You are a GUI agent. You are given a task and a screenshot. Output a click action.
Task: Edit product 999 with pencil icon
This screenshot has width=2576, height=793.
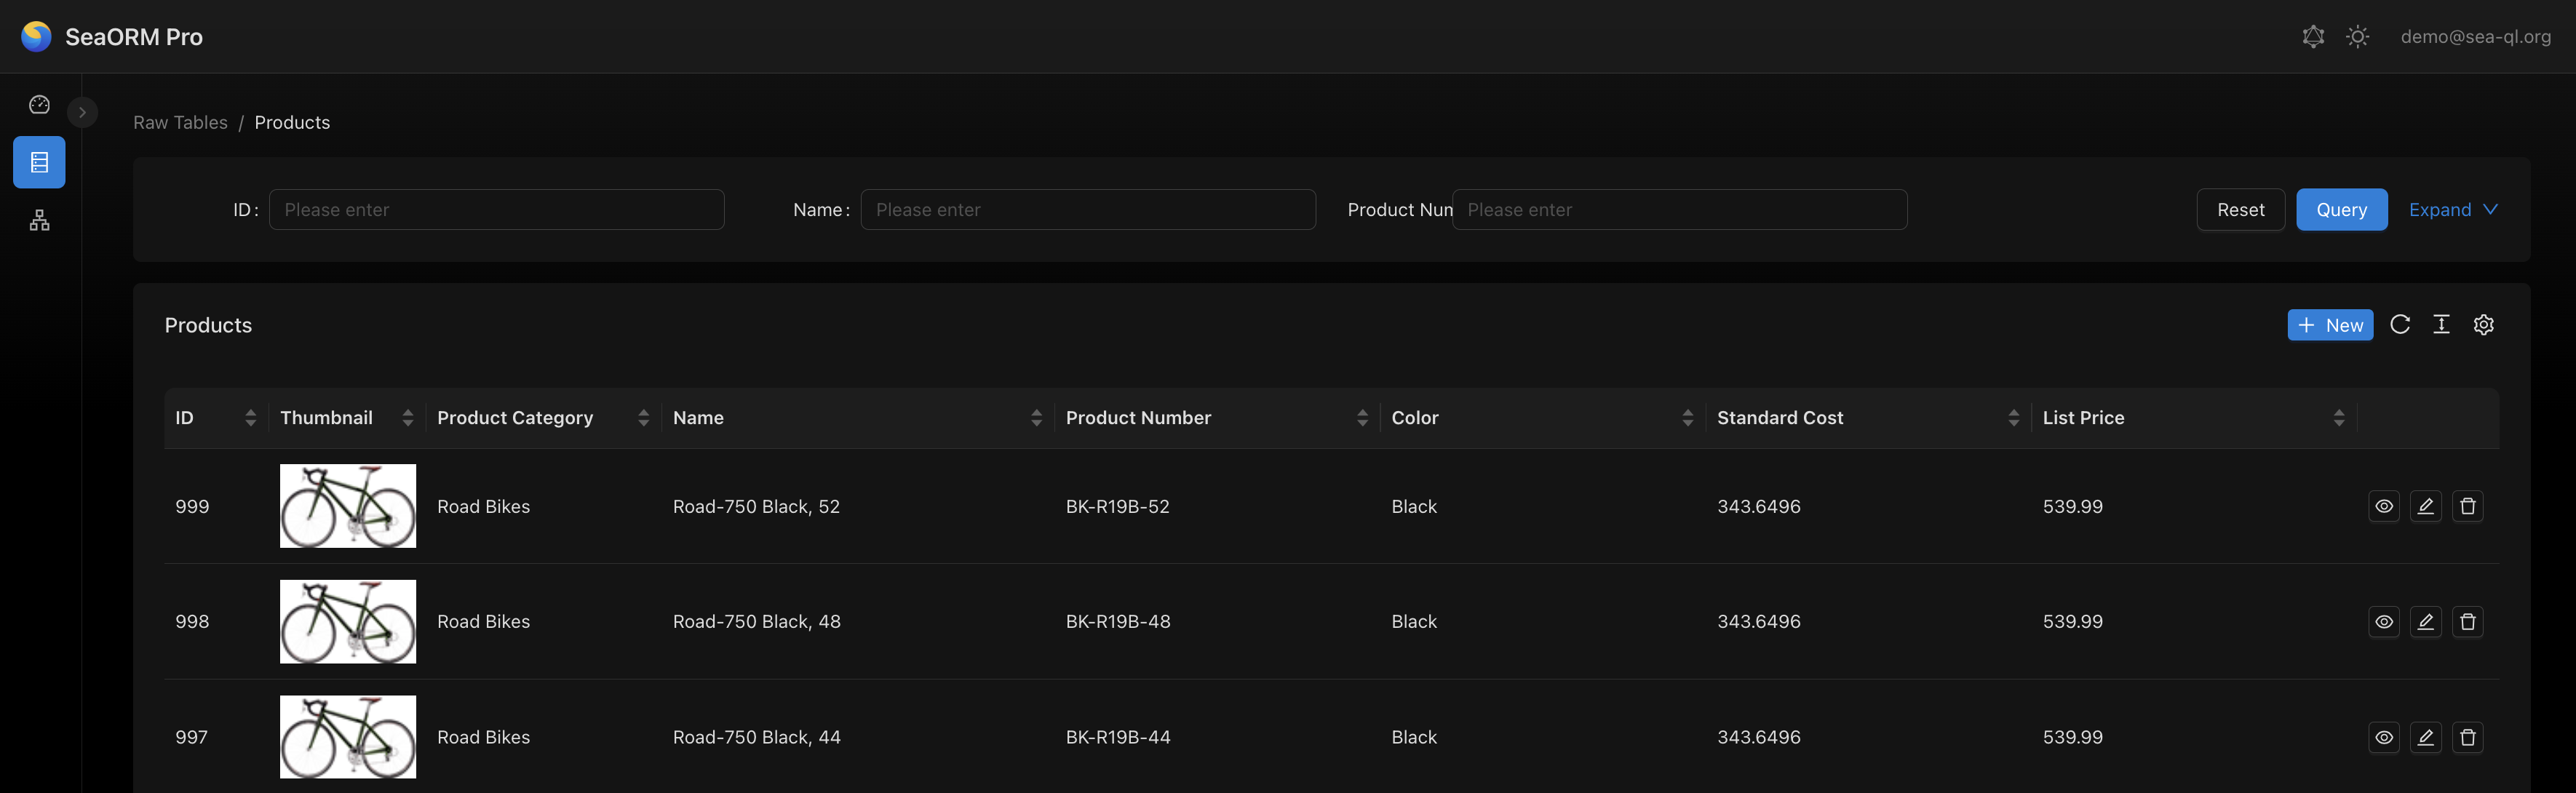[2425, 506]
